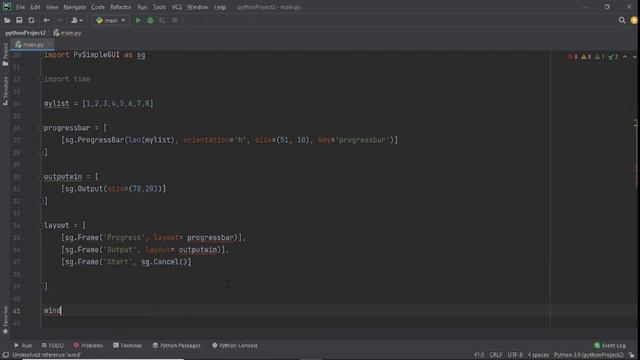Click the Stop toolbar icon
This screenshot has height=360, width=640.
tap(175, 20)
